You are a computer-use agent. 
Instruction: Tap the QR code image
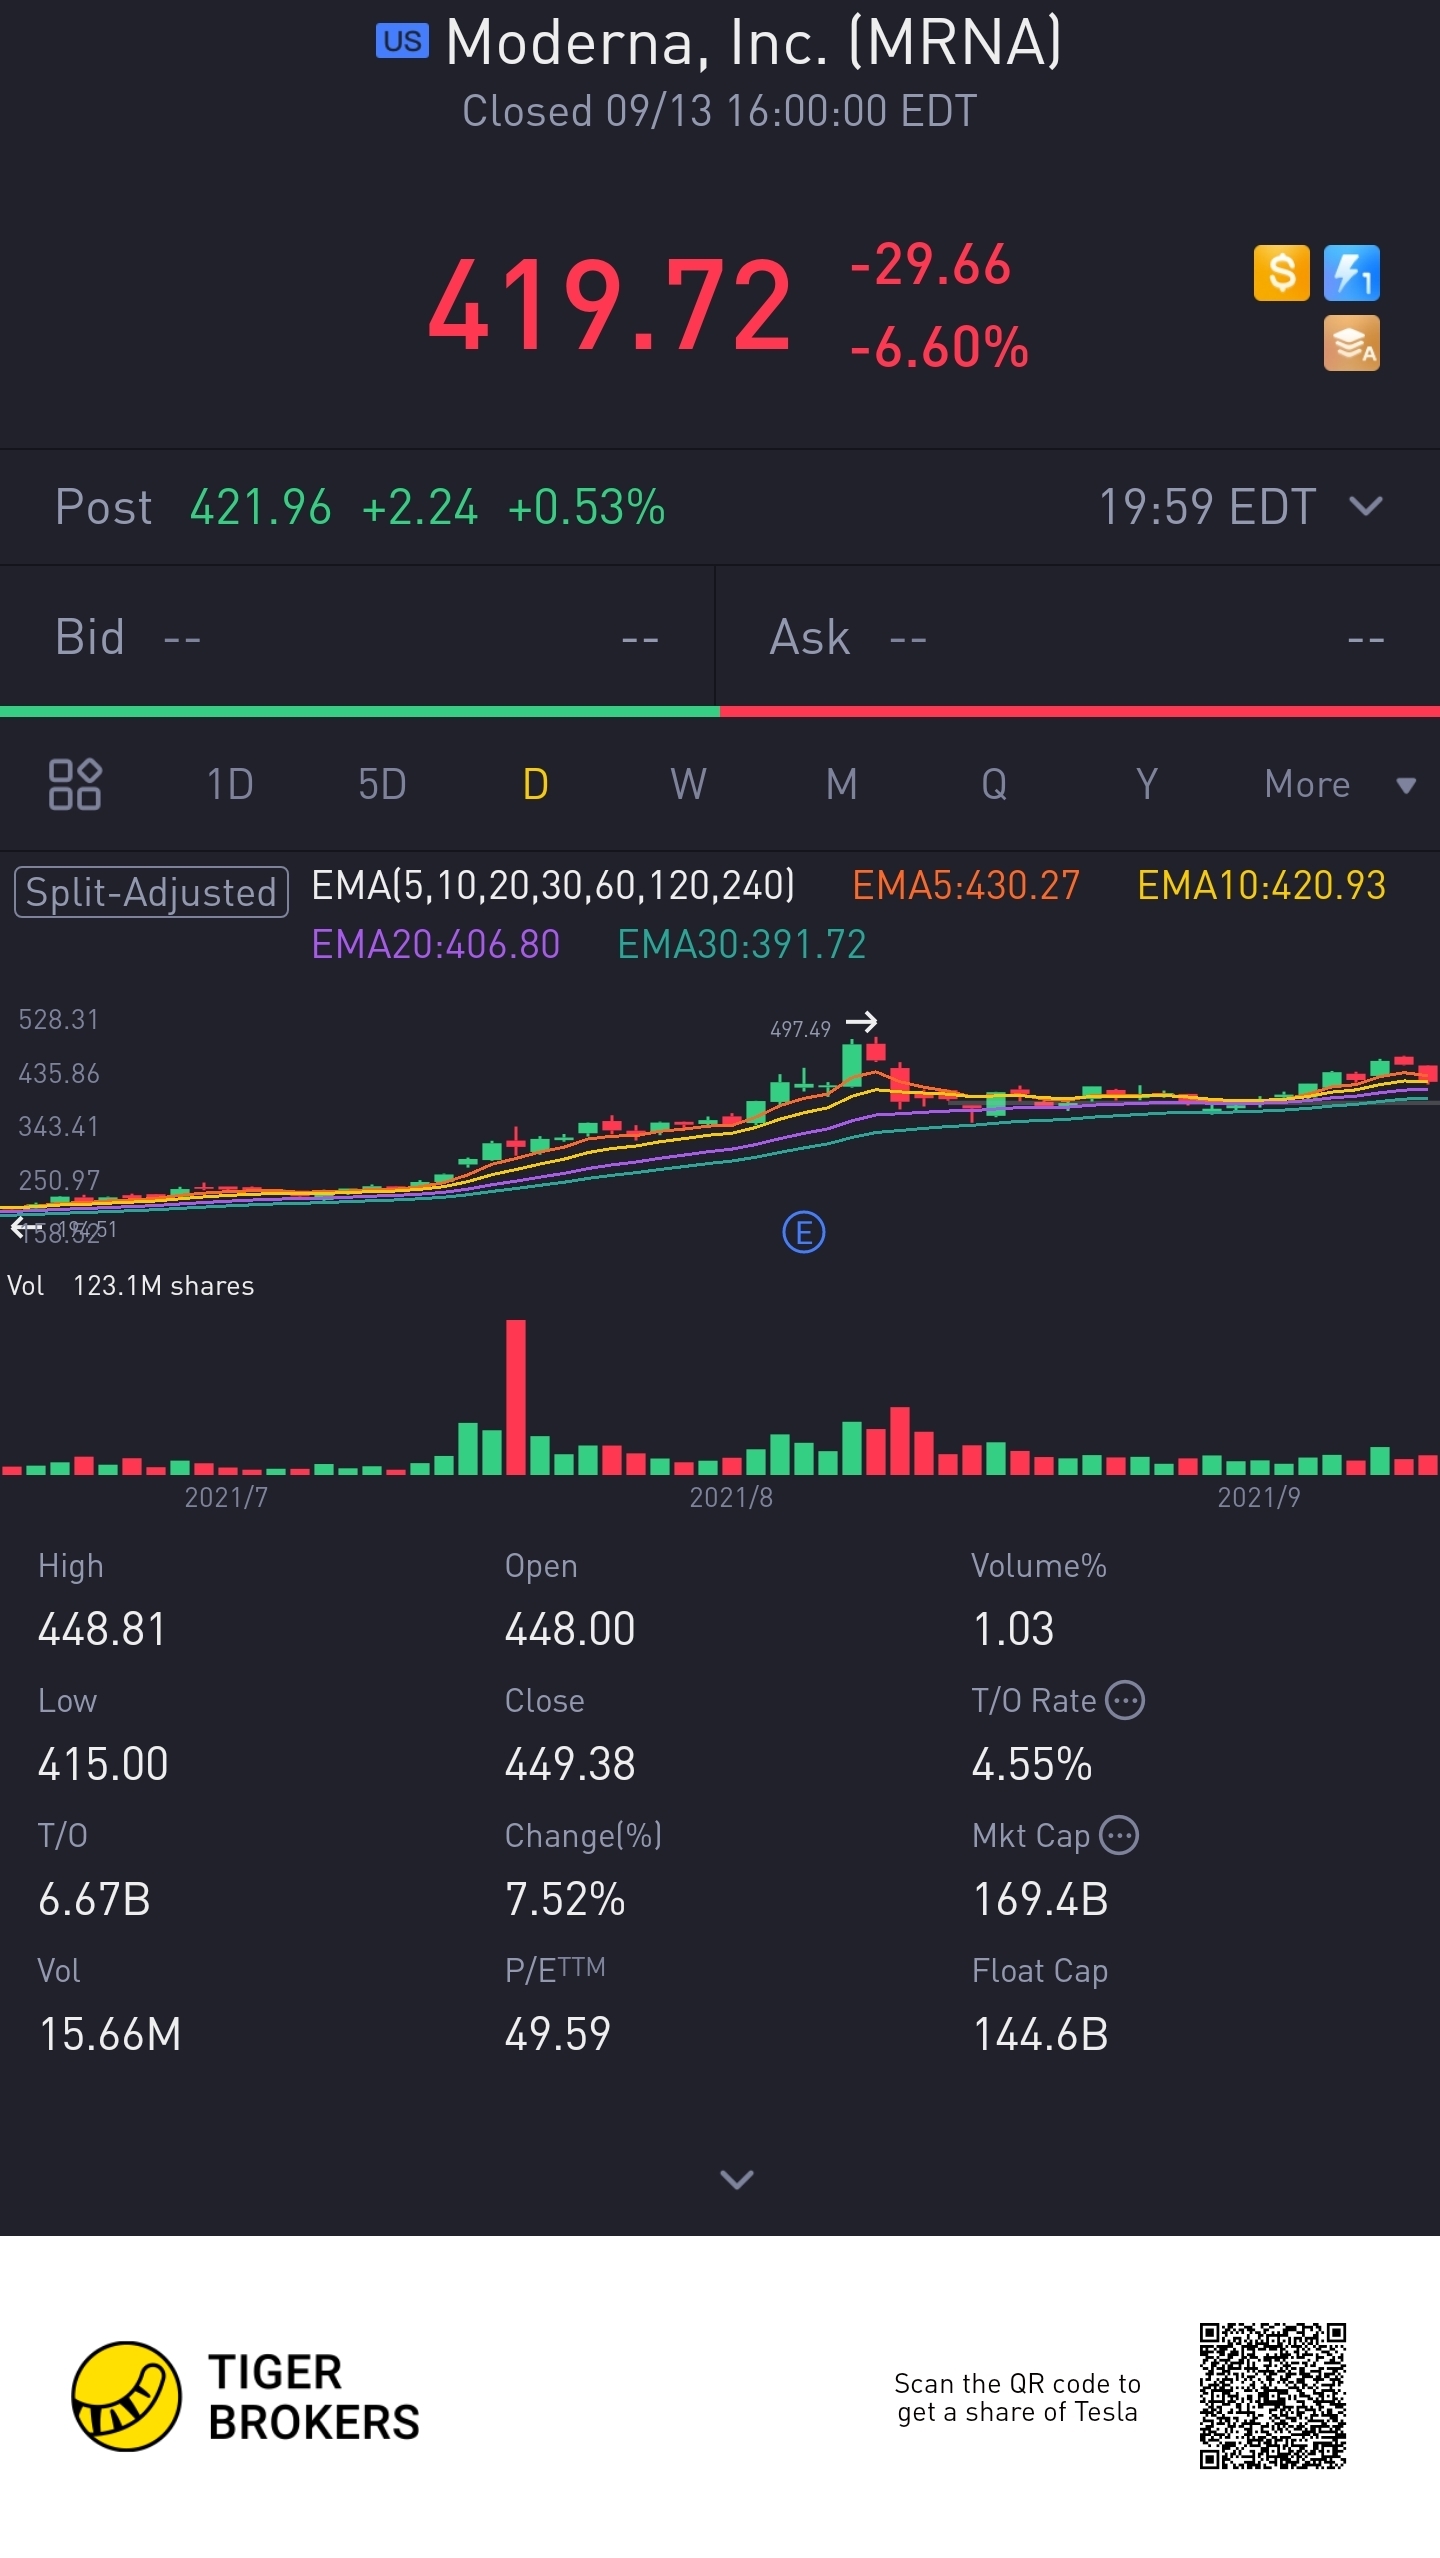coord(1273,2396)
